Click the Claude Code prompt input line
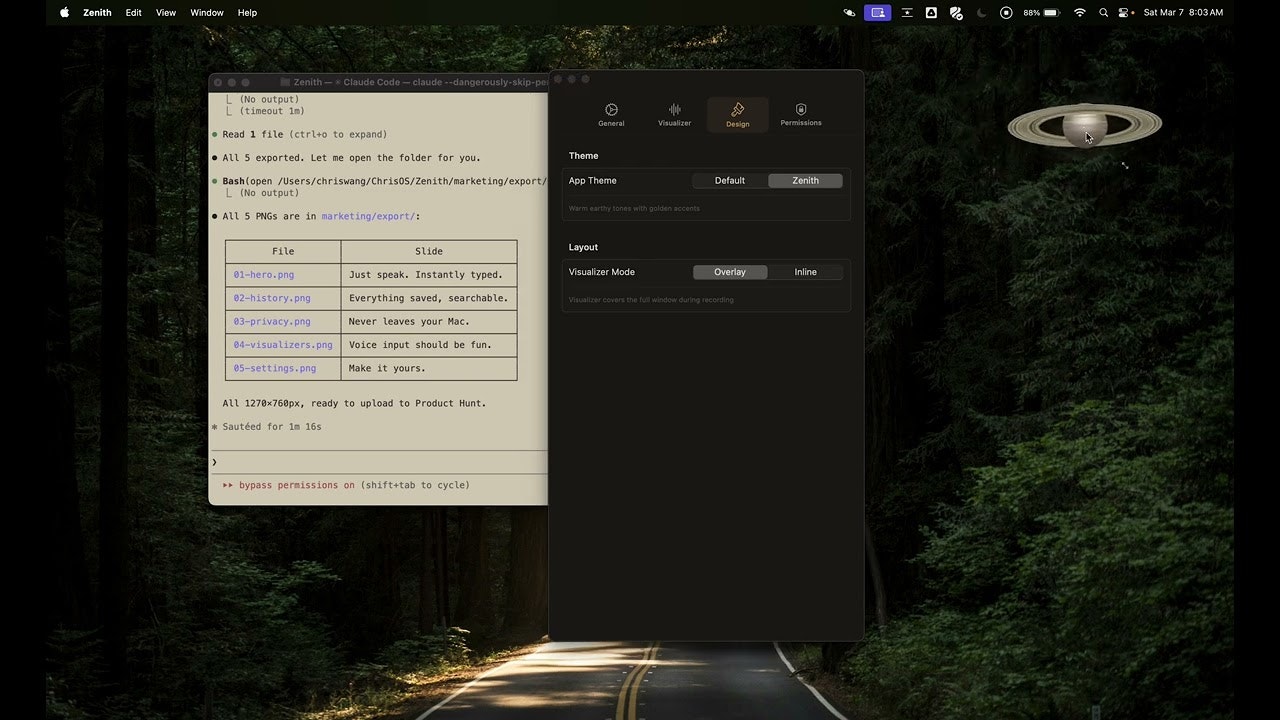The image size is (1280, 720). (380, 462)
